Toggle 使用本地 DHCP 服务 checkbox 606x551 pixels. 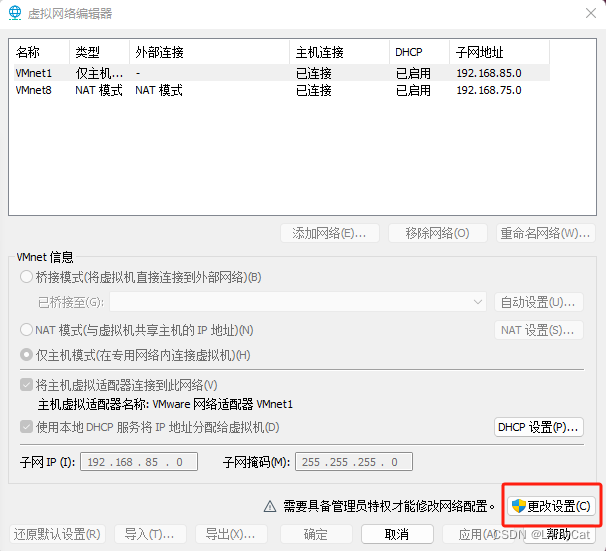tap(26, 427)
